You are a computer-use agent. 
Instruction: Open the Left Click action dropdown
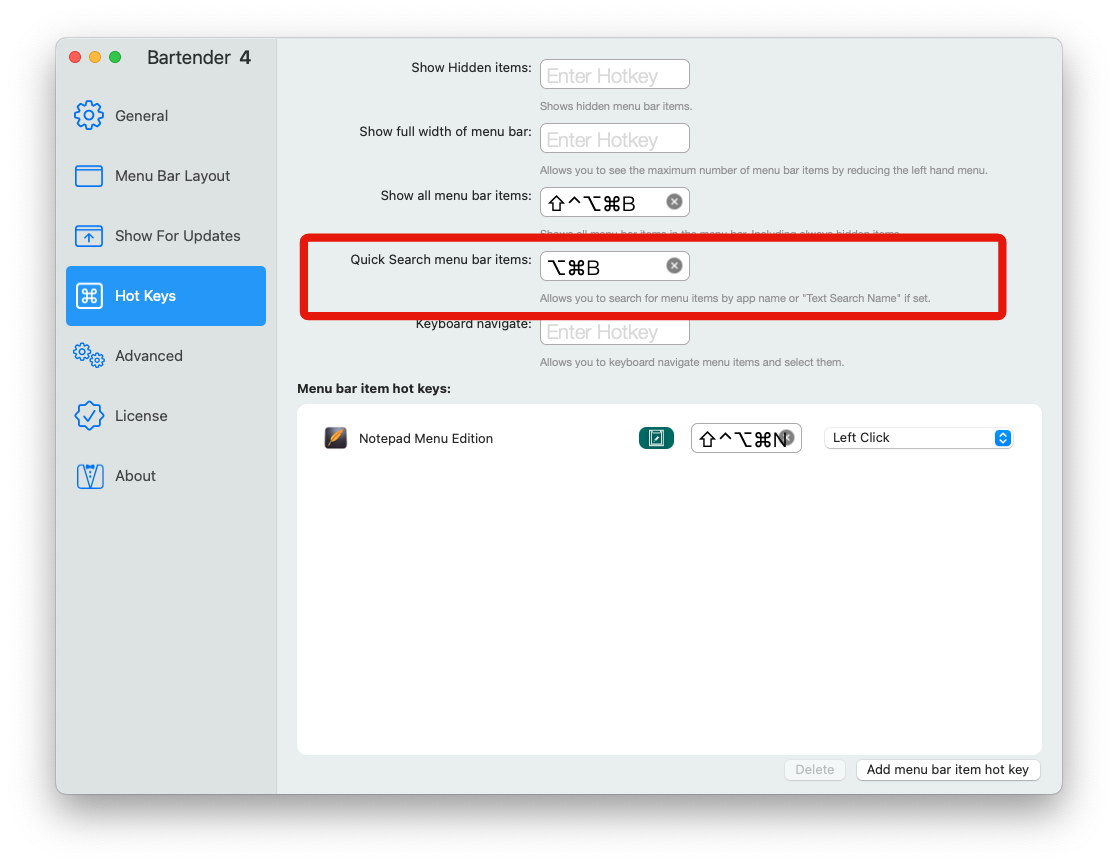pyautogui.click(x=918, y=438)
